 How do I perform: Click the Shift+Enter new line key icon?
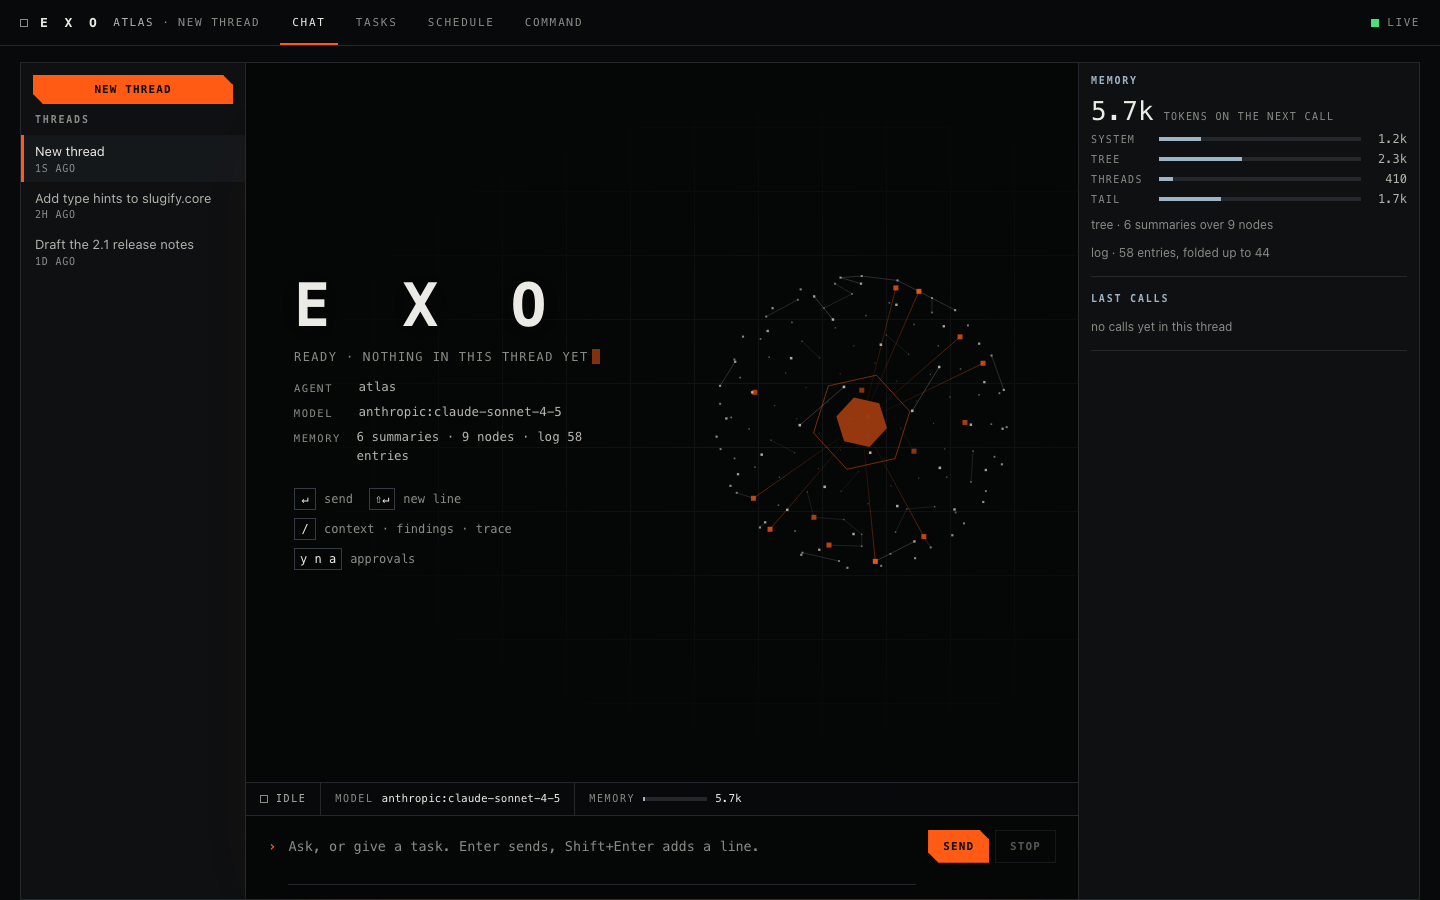382,499
